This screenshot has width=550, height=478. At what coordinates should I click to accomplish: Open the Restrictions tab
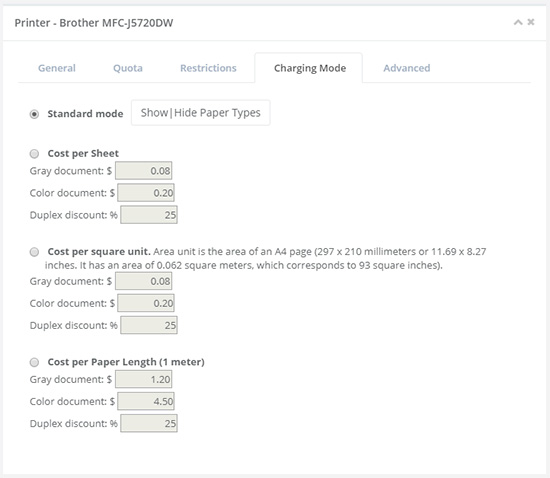pyautogui.click(x=208, y=68)
